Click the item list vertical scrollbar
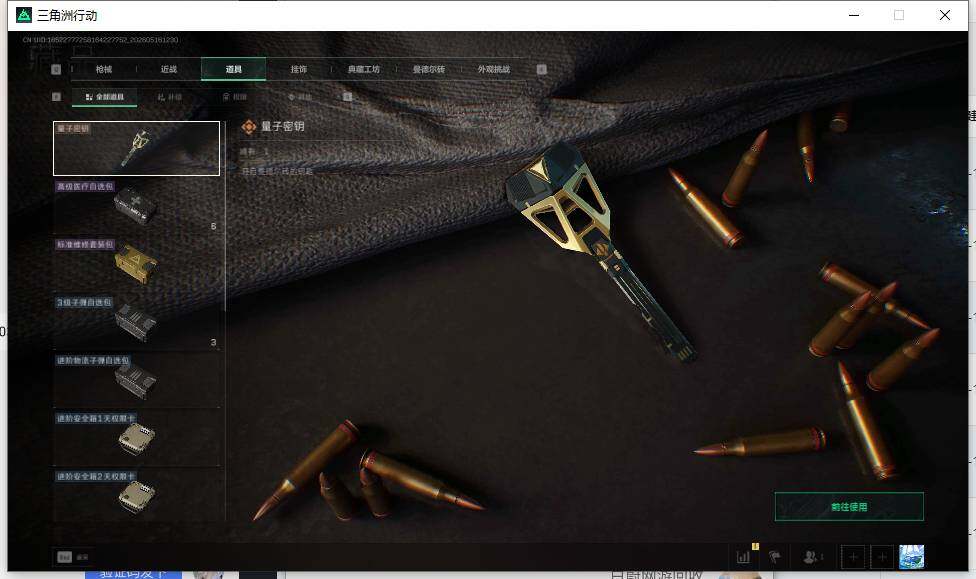This screenshot has width=976, height=579. 225,218
